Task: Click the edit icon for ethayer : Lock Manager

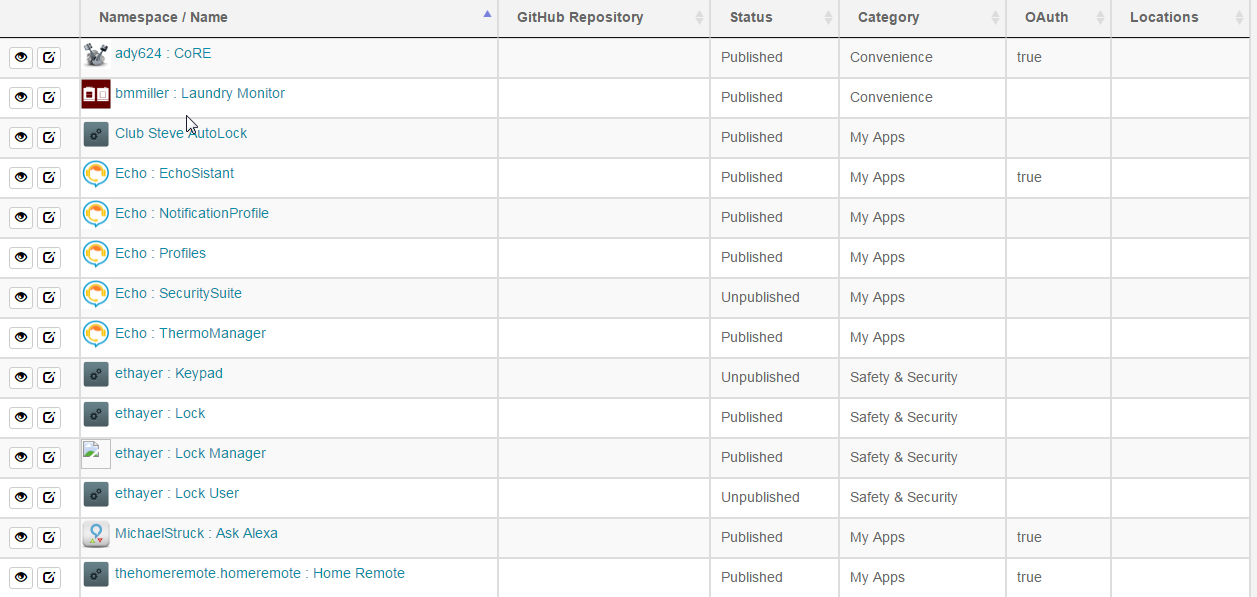Action: coord(49,457)
